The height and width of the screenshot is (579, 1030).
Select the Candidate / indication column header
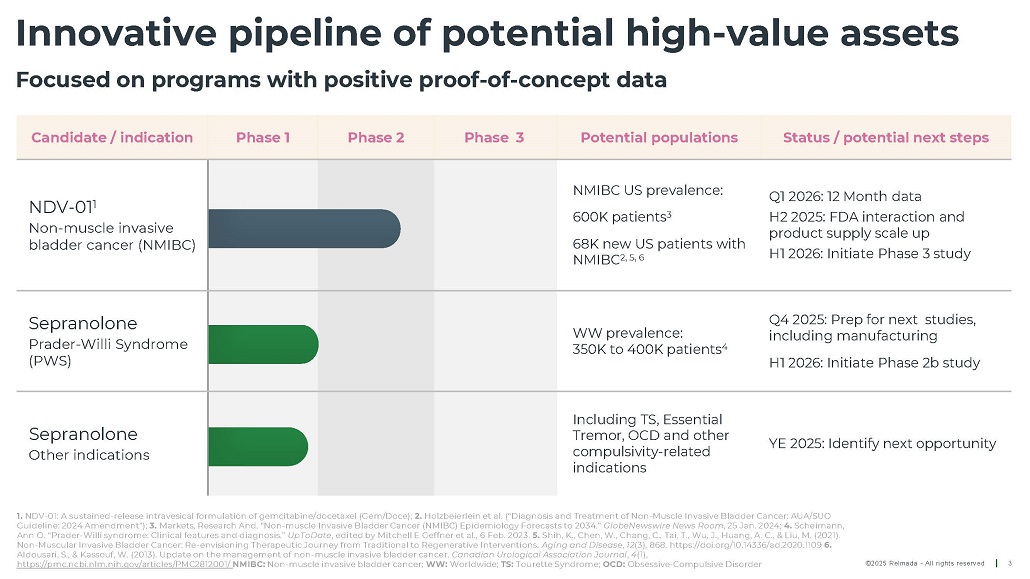coord(112,138)
